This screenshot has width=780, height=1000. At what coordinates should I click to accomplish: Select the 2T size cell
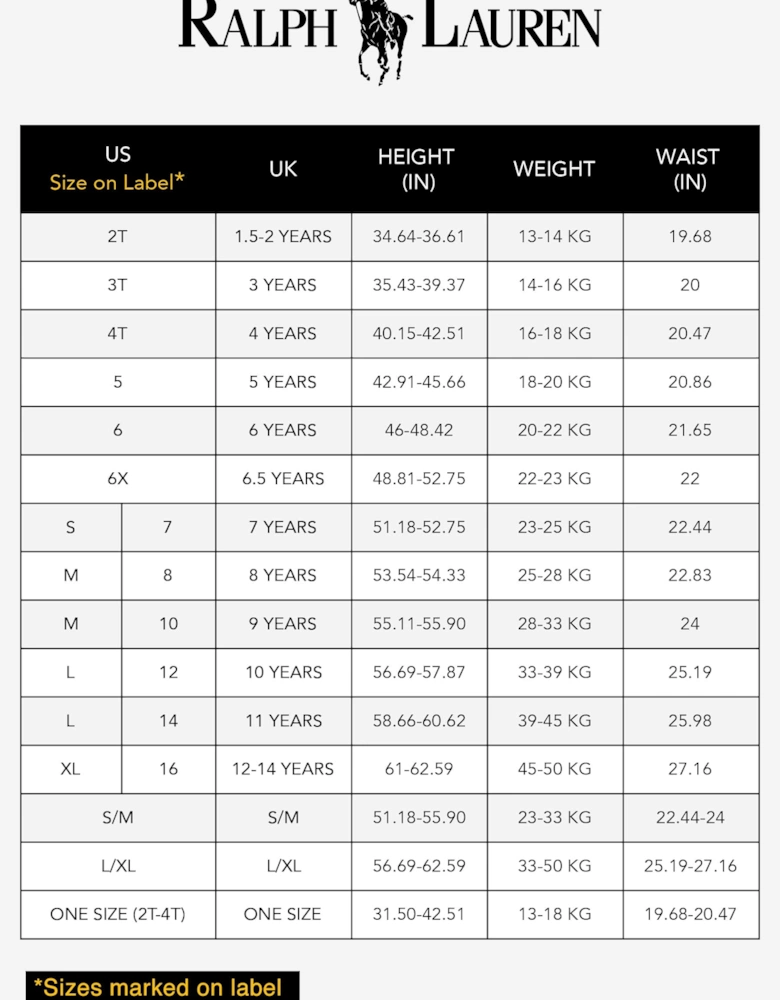pos(118,237)
